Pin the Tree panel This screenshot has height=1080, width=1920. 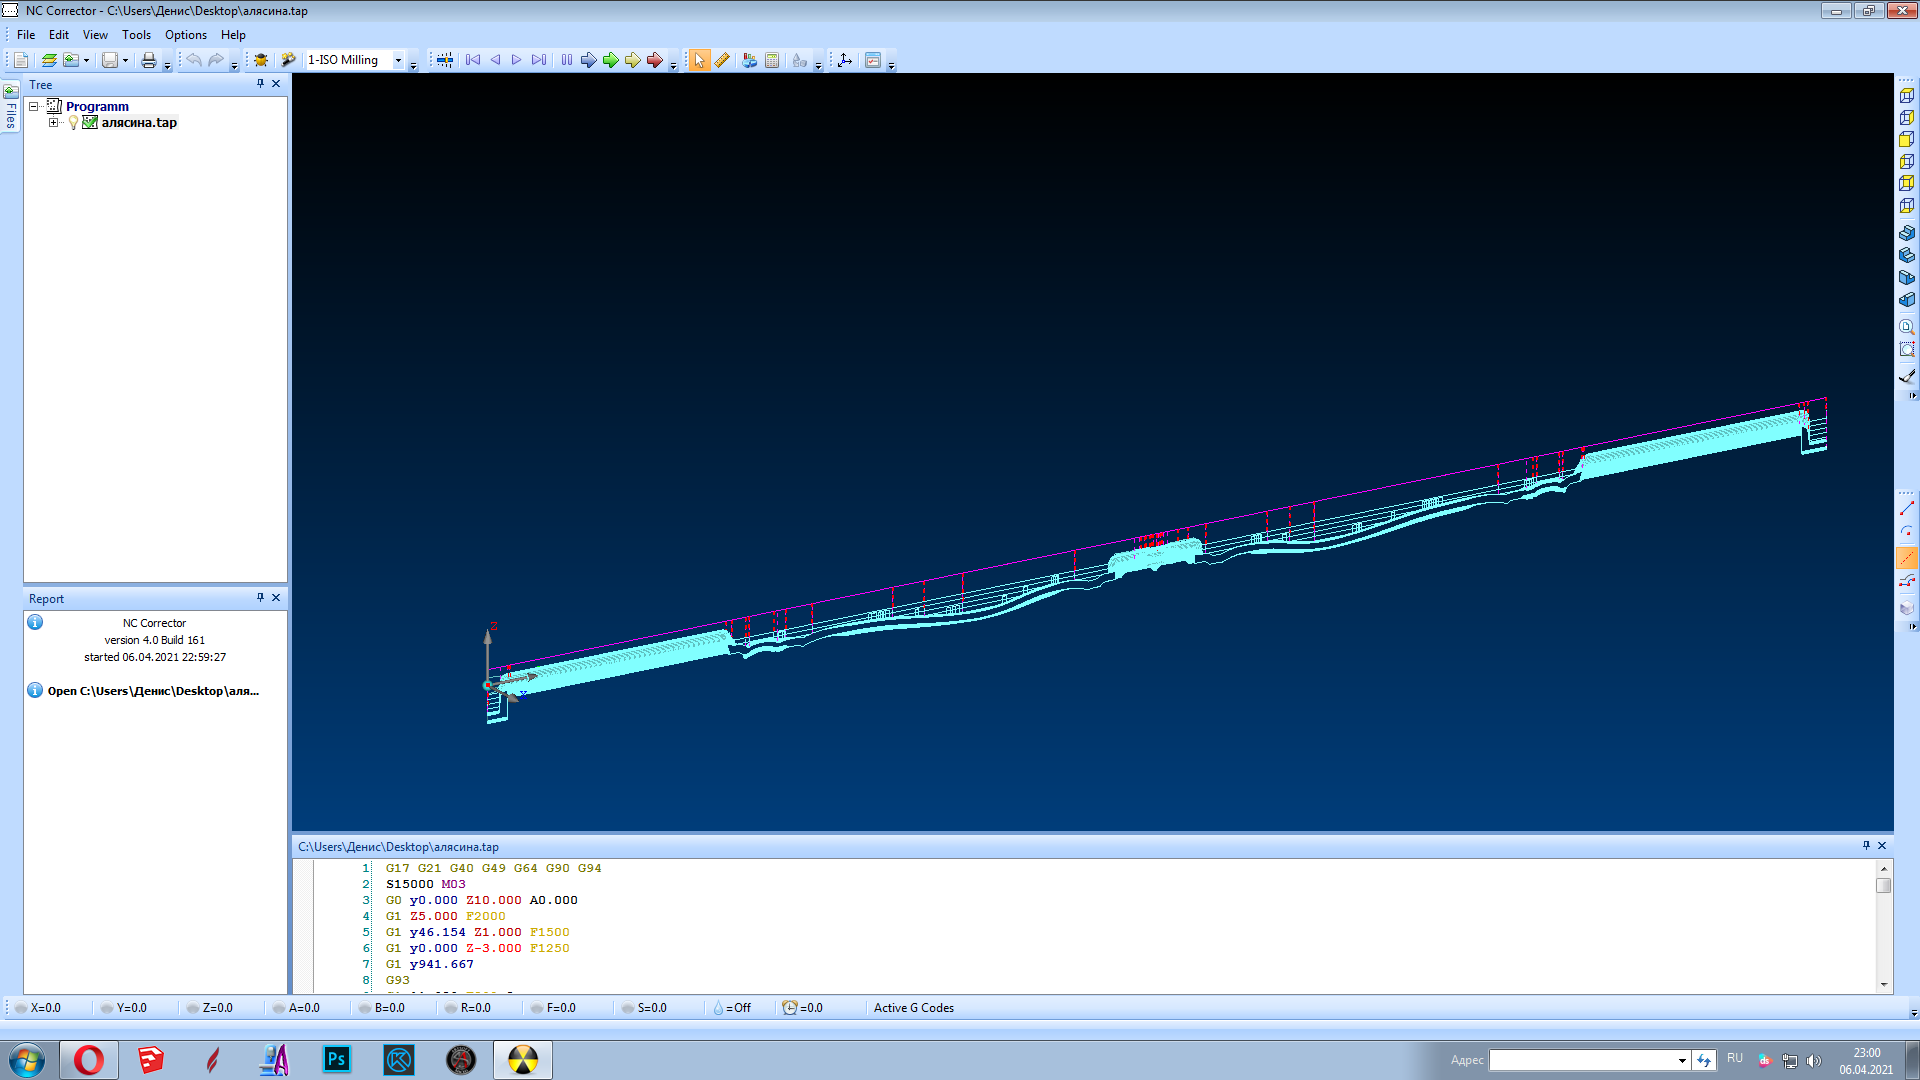click(260, 84)
